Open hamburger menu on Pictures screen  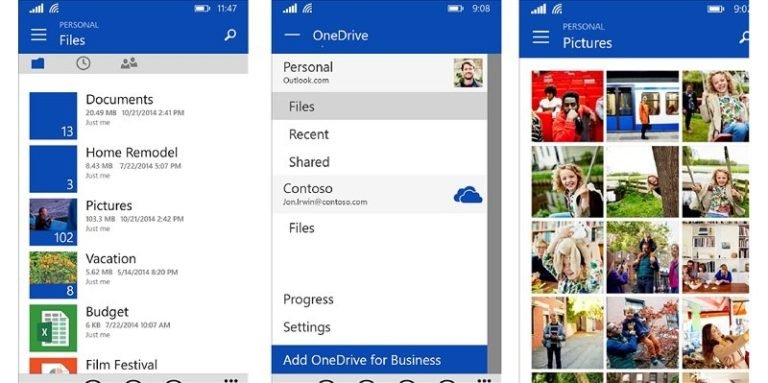[x=541, y=37]
